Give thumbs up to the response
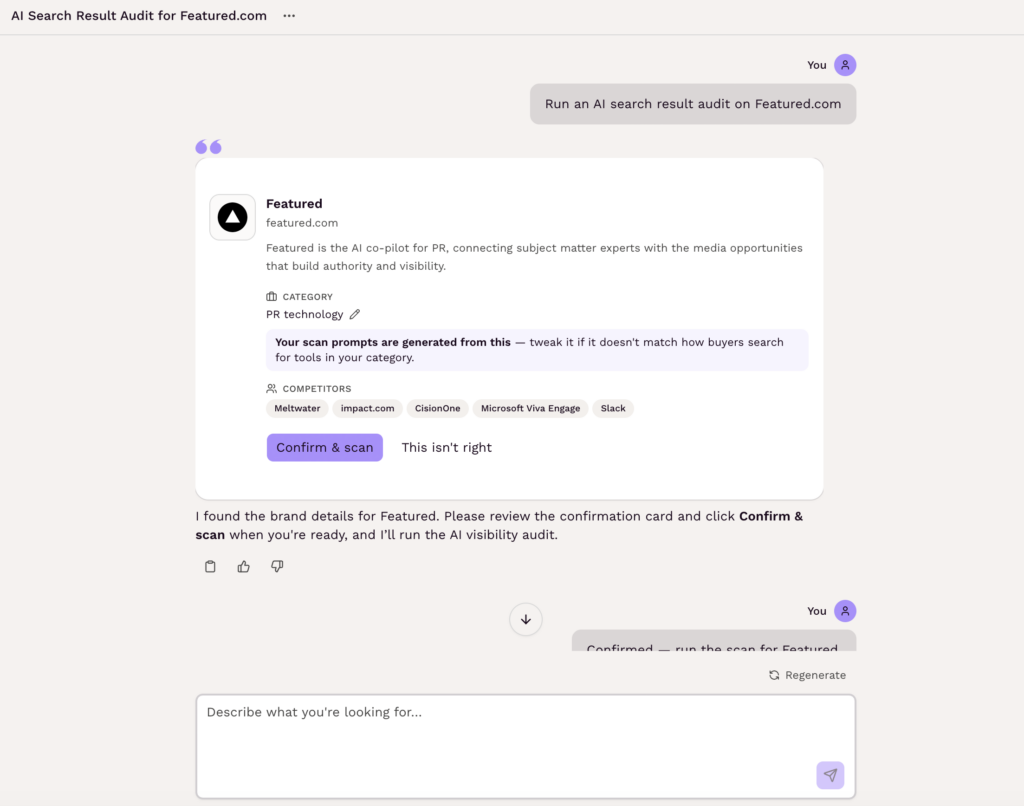Image resolution: width=1024 pixels, height=806 pixels. click(x=244, y=566)
